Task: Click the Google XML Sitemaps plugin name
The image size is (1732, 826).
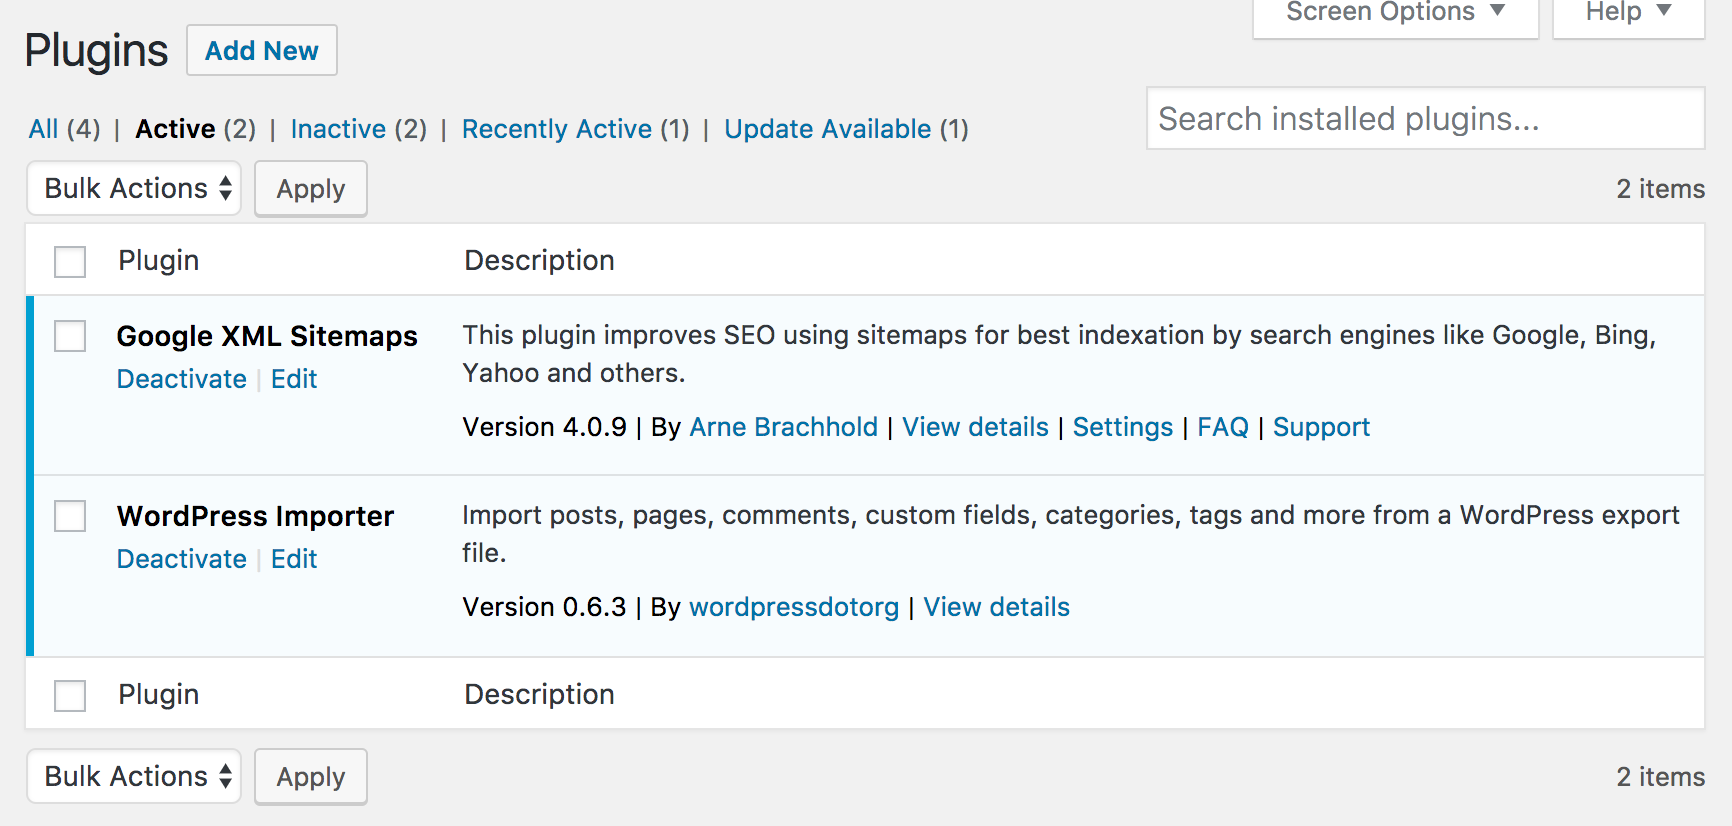Action: 267,336
